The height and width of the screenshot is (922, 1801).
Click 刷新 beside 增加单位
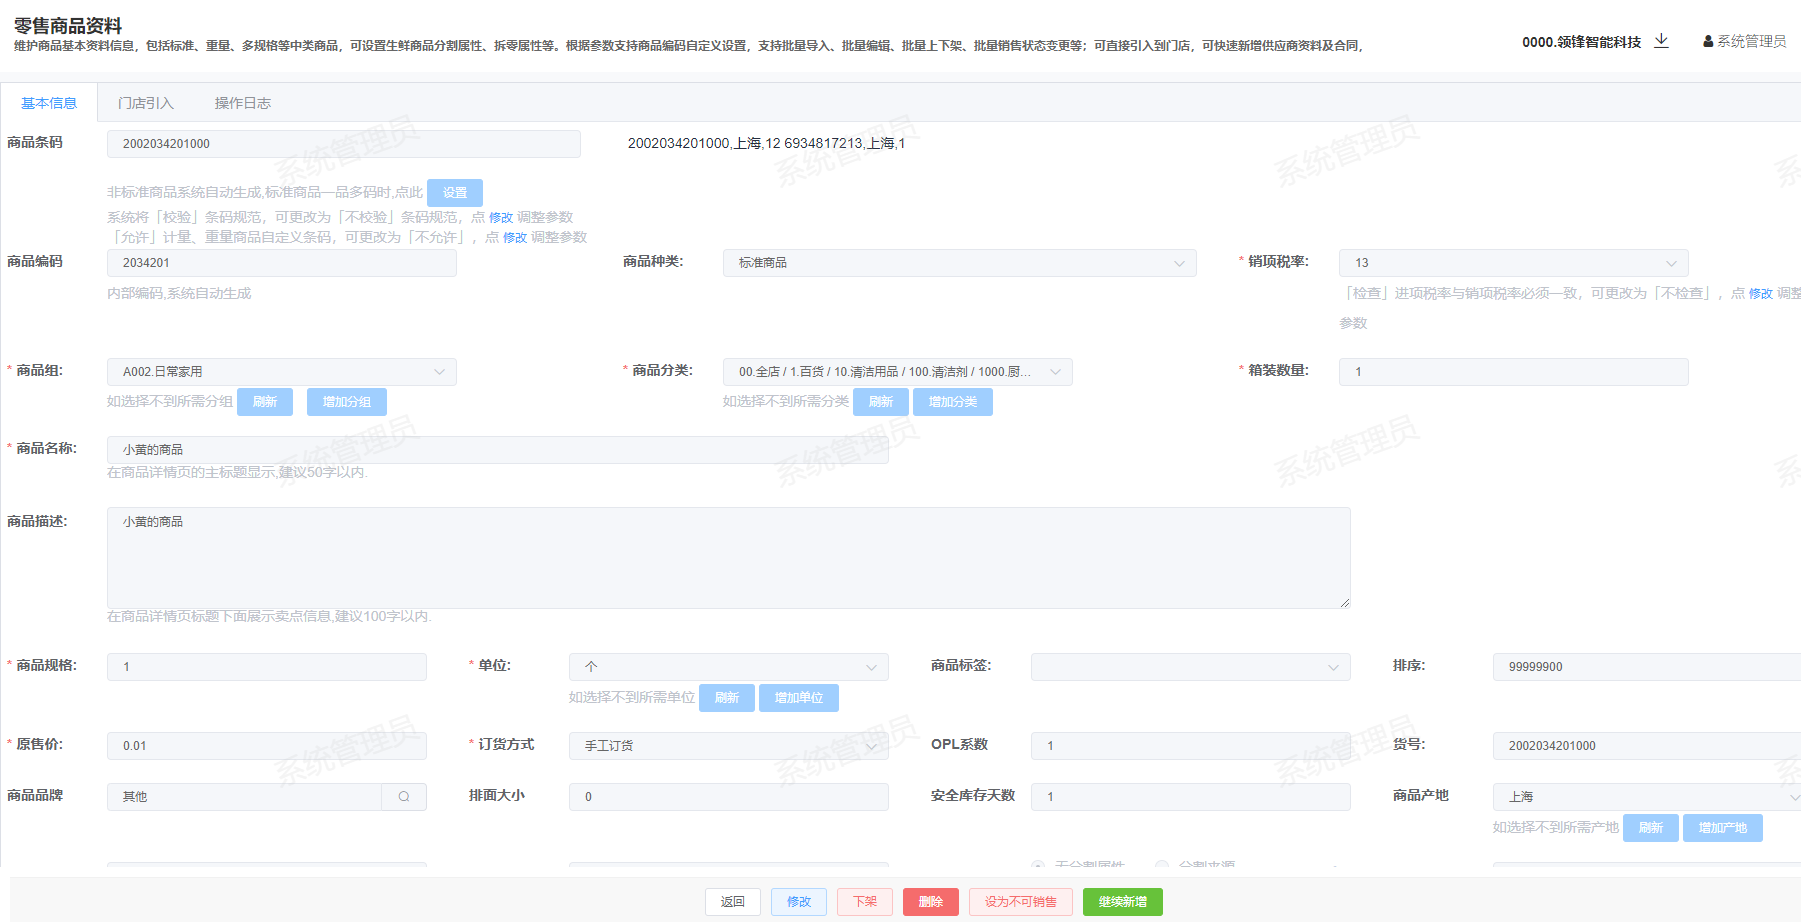(x=727, y=698)
